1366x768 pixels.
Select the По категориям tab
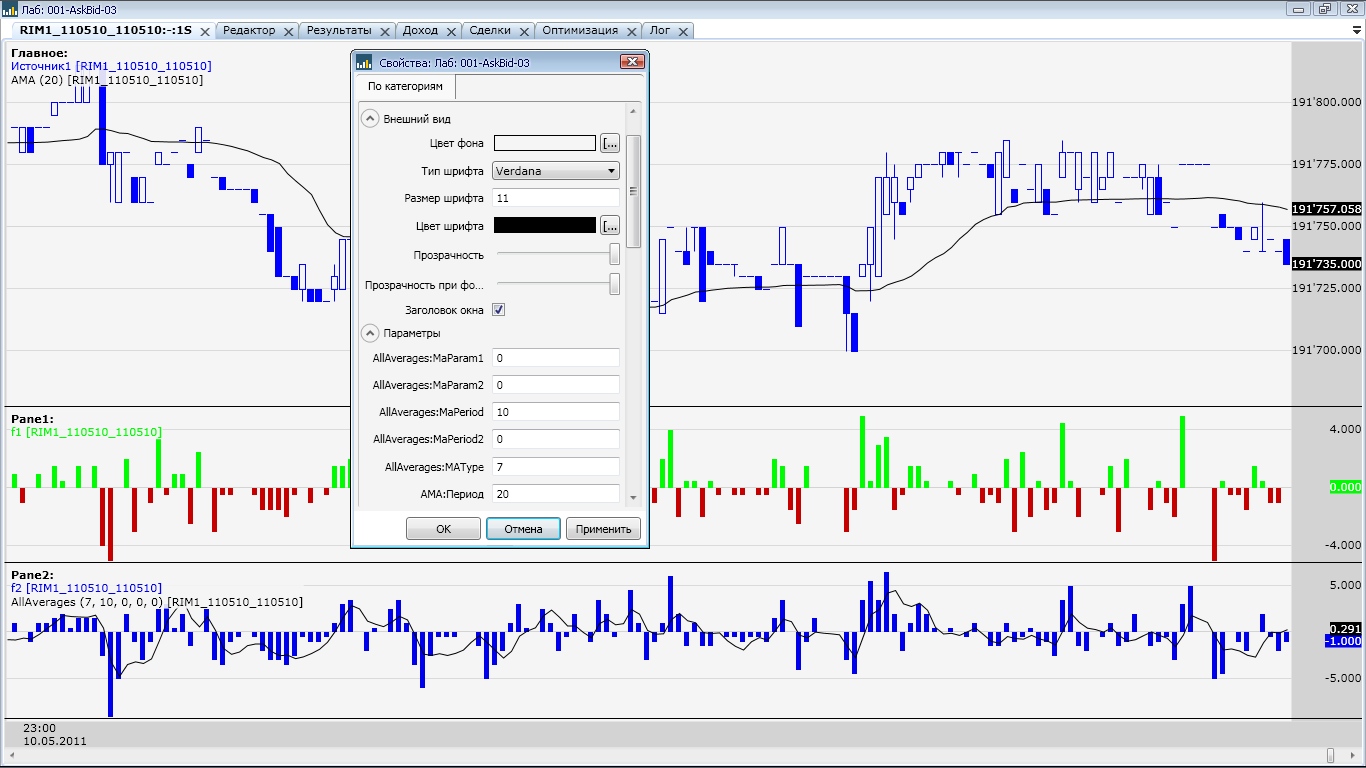[x=405, y=87]
